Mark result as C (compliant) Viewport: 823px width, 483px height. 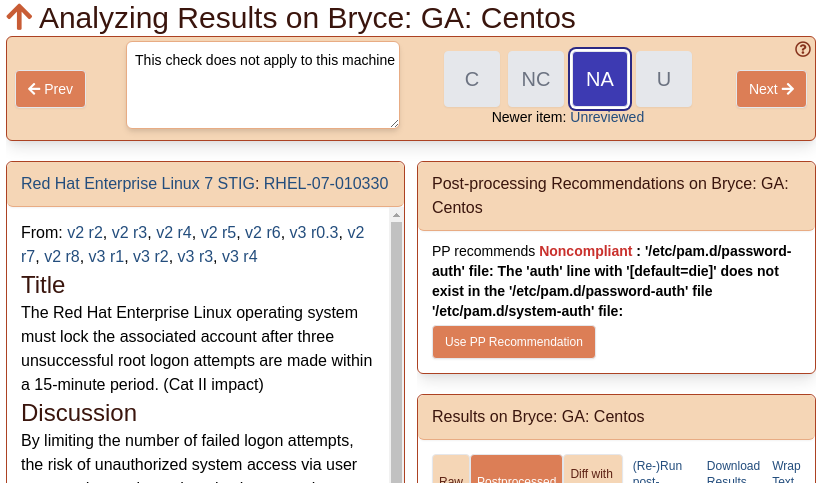pos(472,79)
